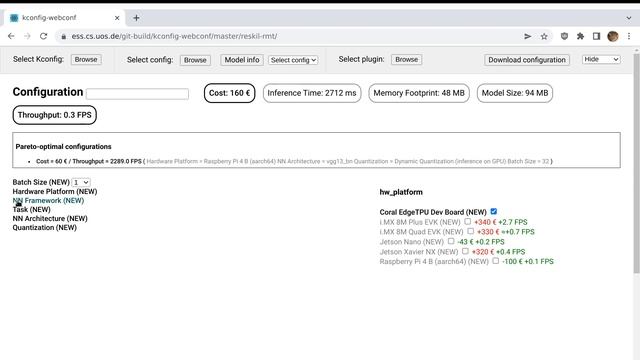Click the browser forward arrow
This screenshot has height=360, width=640.
(x=27, y=36)
